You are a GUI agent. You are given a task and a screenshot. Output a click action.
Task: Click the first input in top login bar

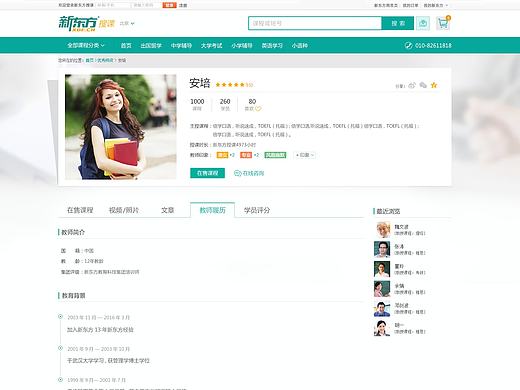coord(113,5)
